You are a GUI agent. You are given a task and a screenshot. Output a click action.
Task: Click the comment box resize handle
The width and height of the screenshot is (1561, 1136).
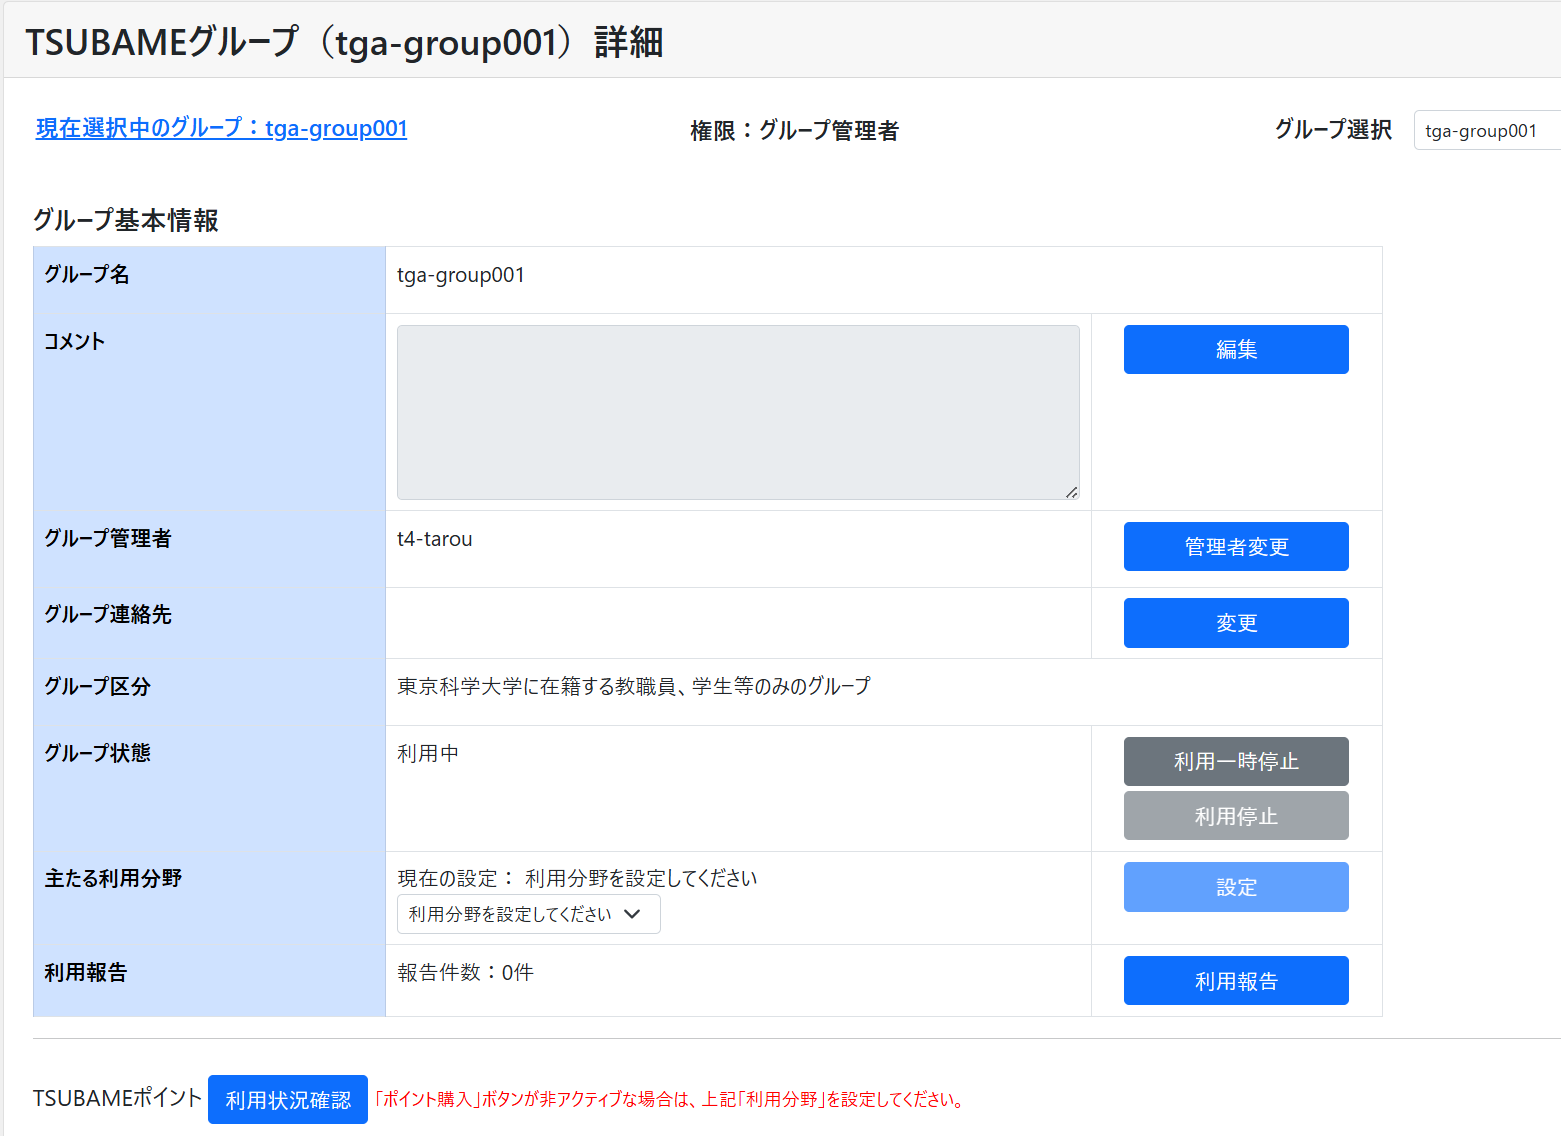[x=1071, y=491]
